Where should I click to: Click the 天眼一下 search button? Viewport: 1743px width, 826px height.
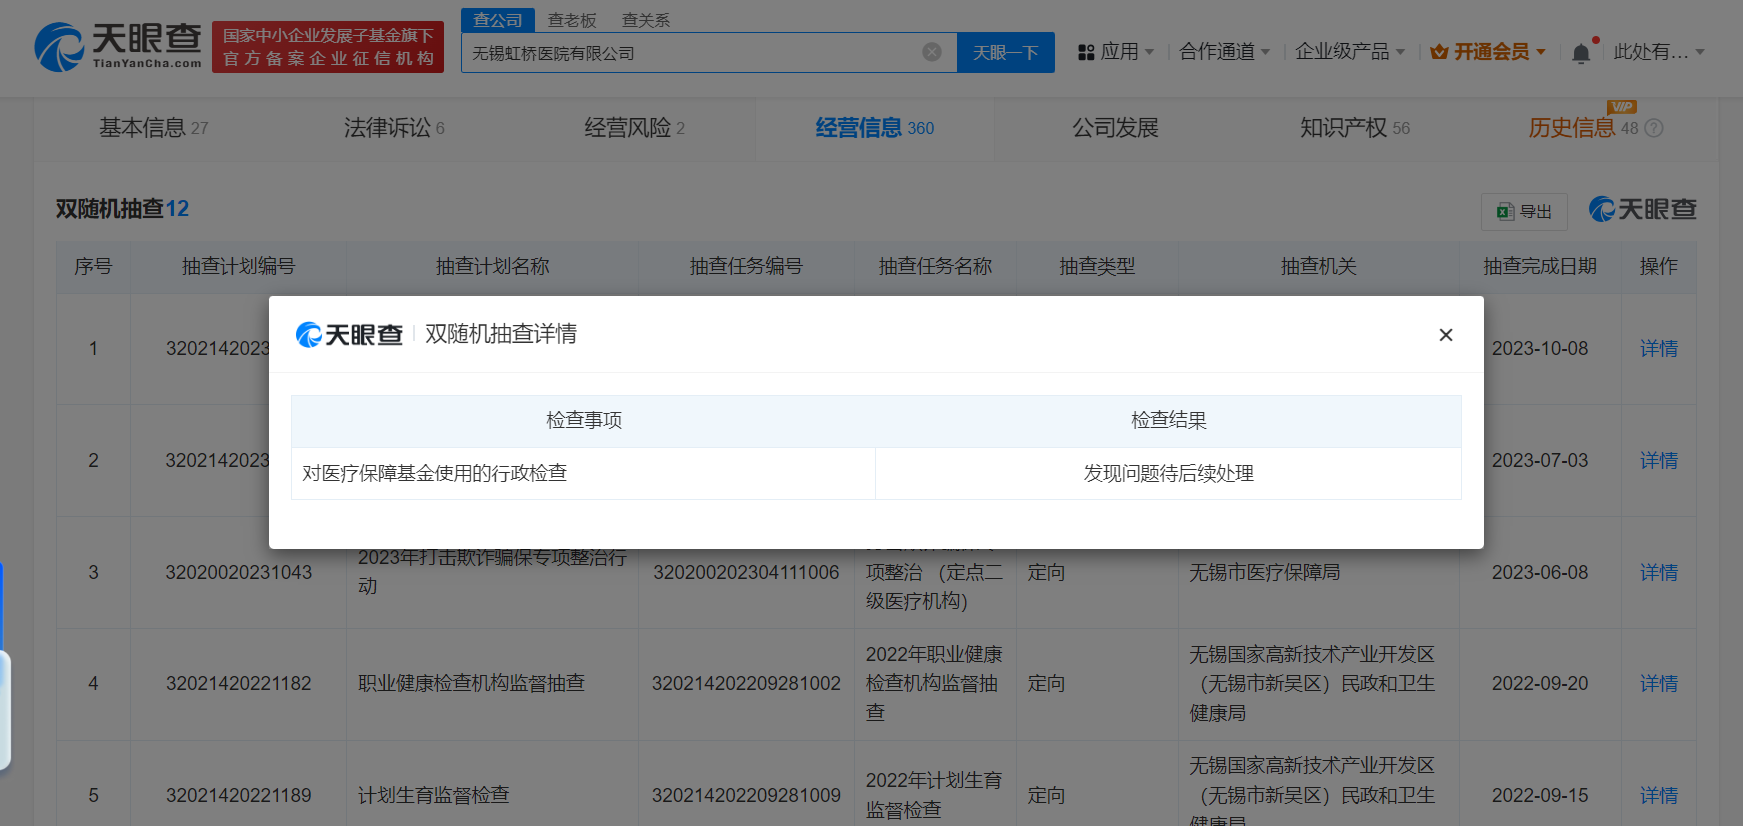(1006, 52)
